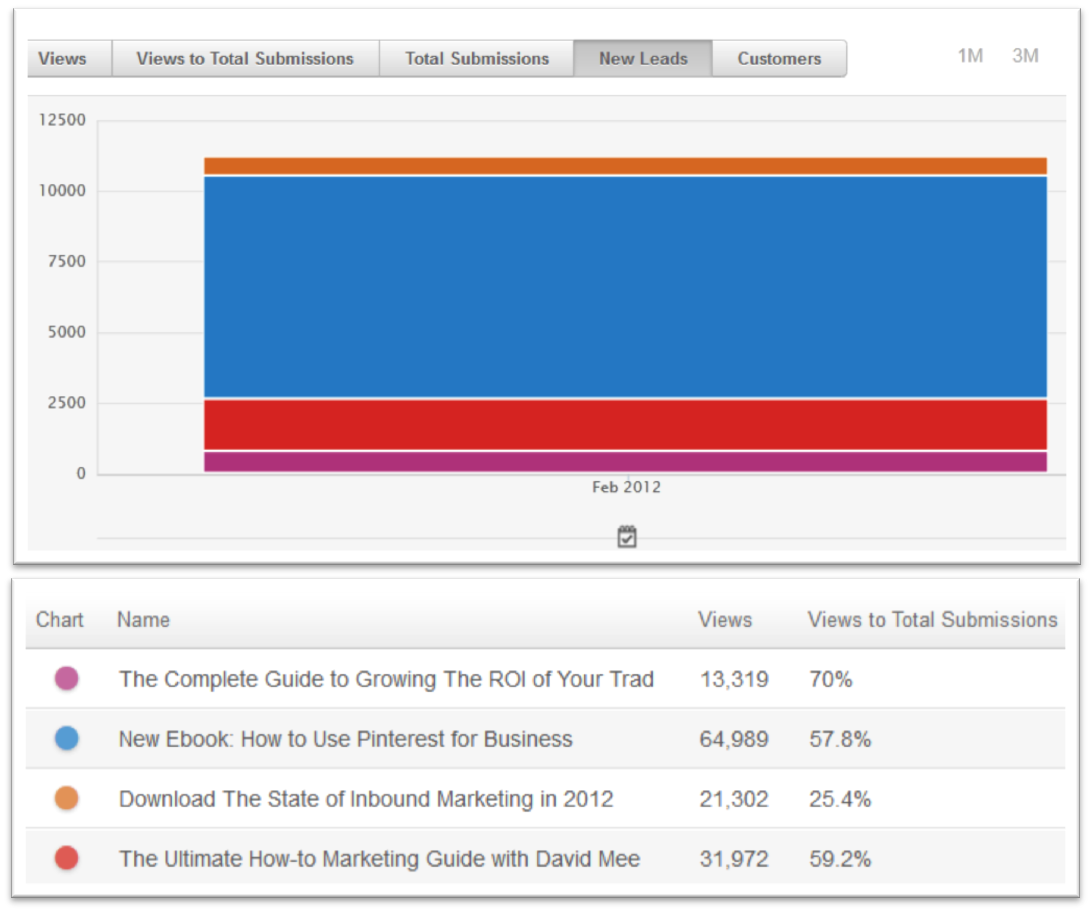Switch to the Views tab

click(62, 59)
